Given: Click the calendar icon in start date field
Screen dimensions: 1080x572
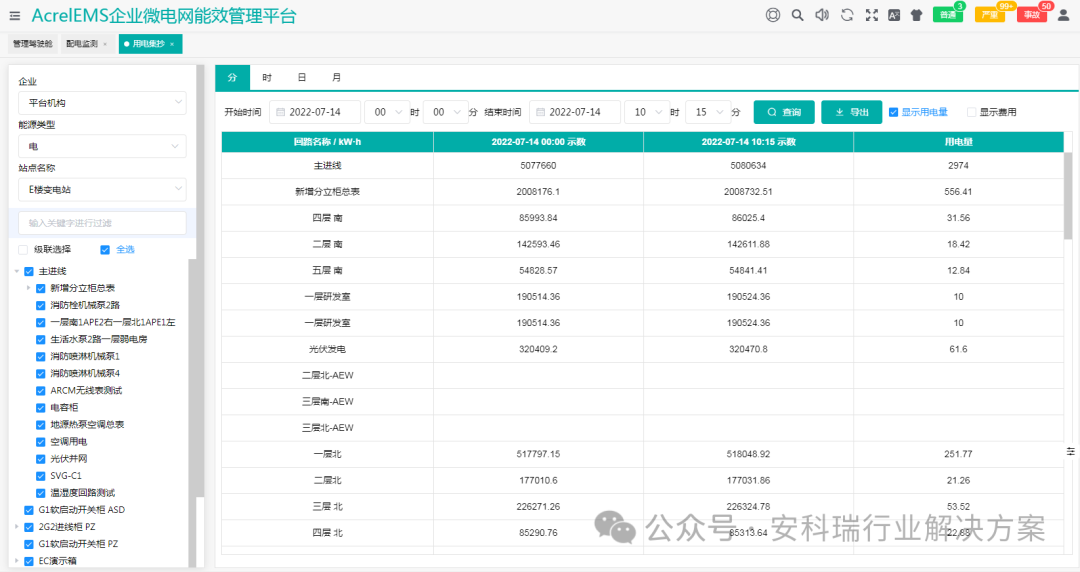Looking at the screenshot, I should (x=280, y=112).
